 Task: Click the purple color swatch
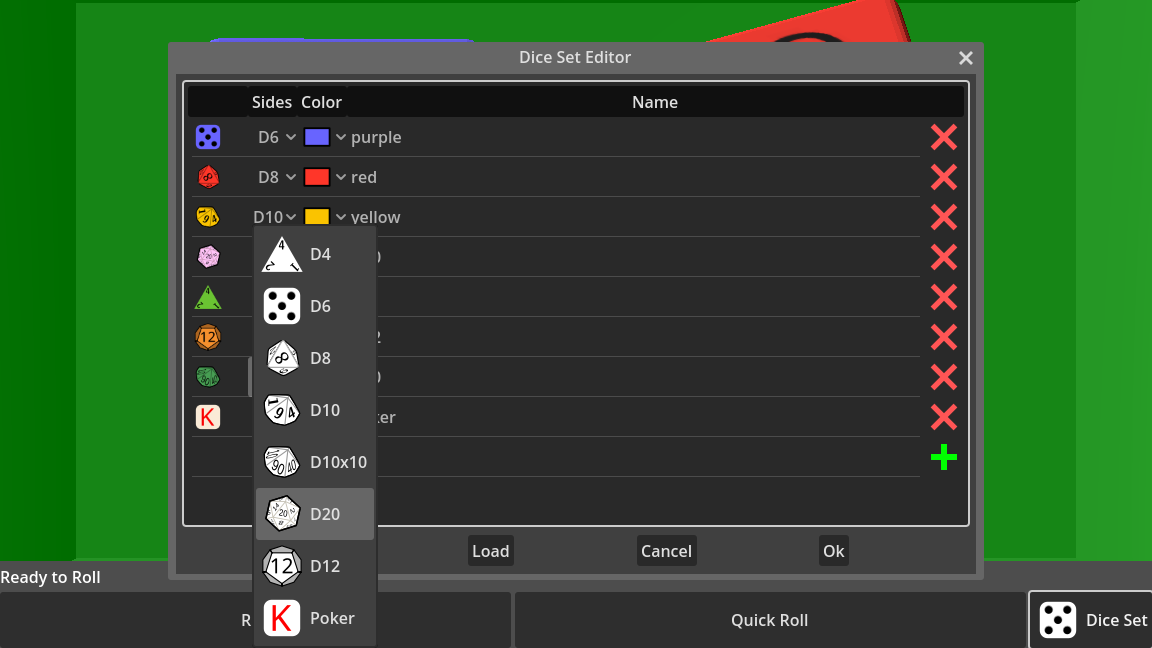coord(317,137)
